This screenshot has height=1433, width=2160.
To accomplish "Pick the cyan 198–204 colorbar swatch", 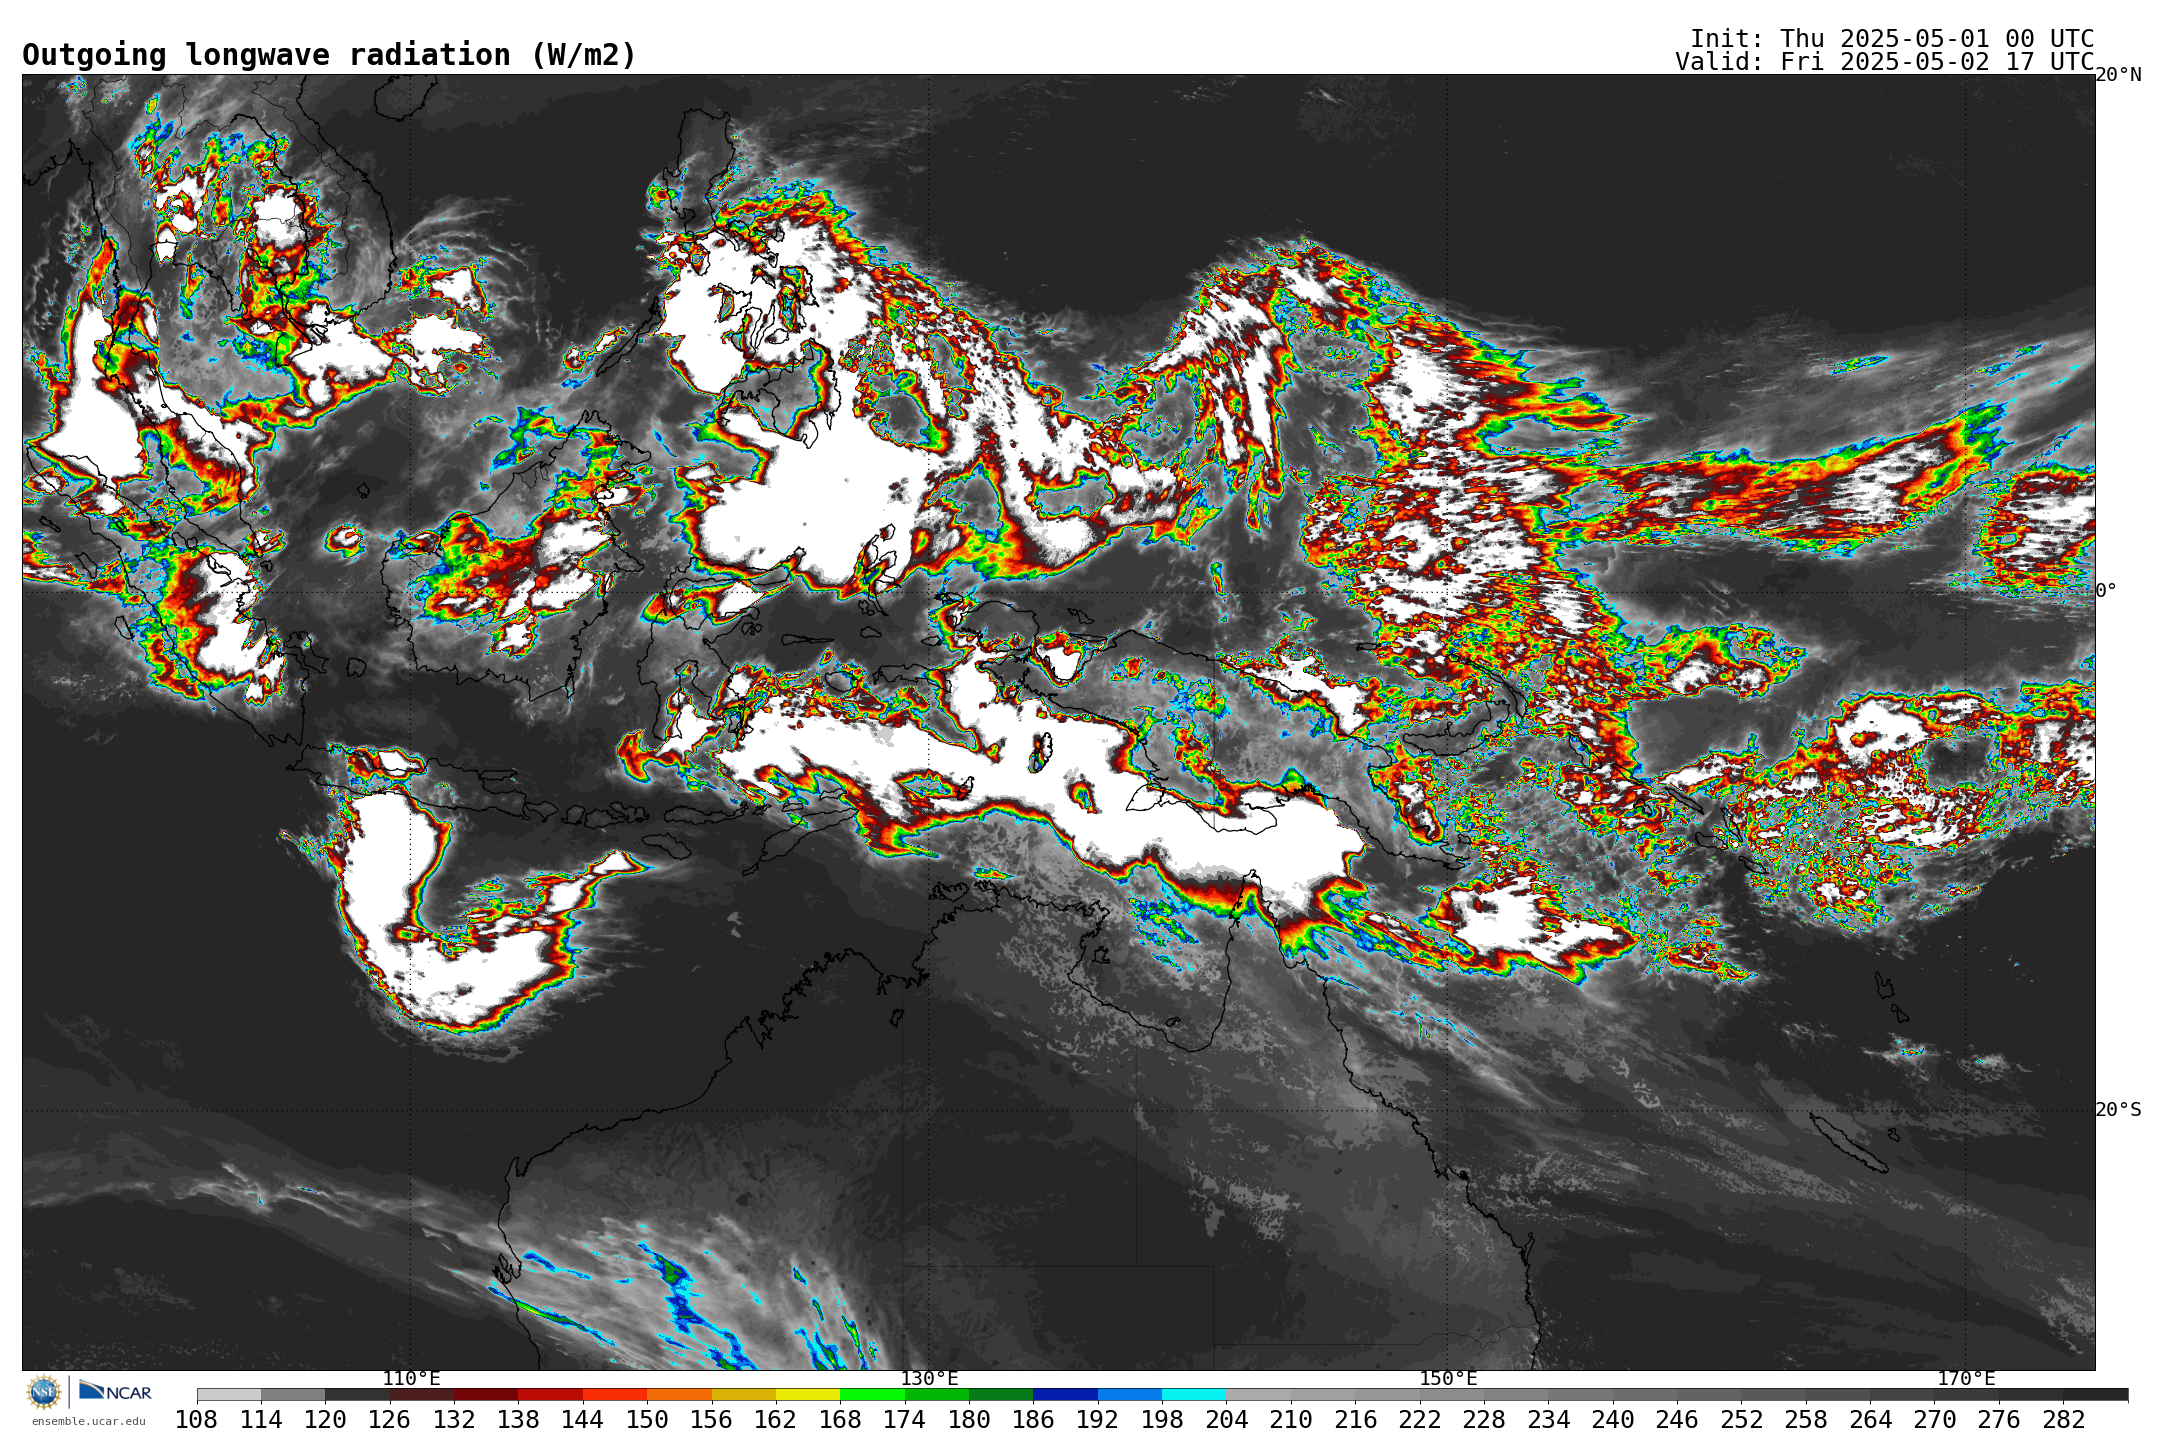I will 1194,1395.
